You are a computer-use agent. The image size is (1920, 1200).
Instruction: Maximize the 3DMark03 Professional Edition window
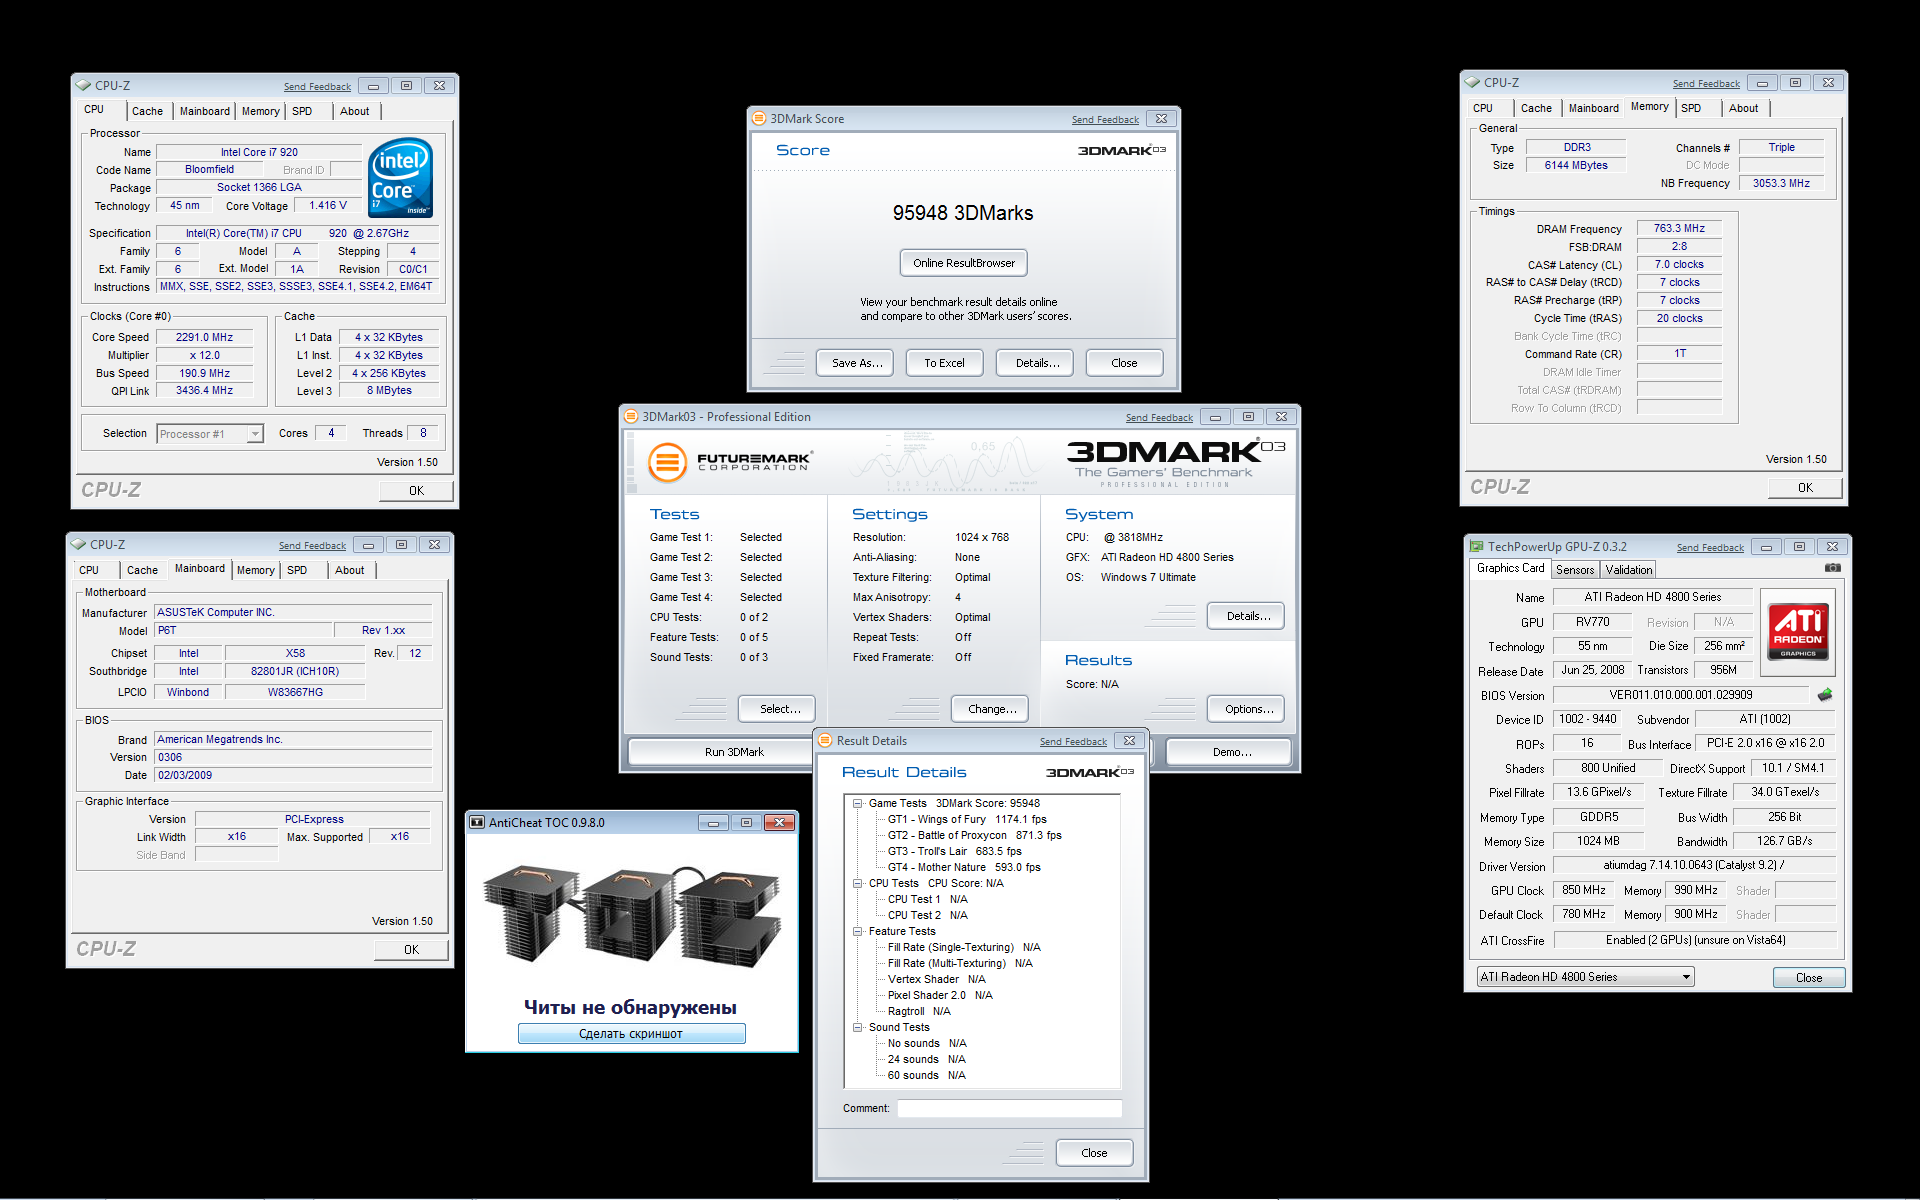pos(1248,417)
